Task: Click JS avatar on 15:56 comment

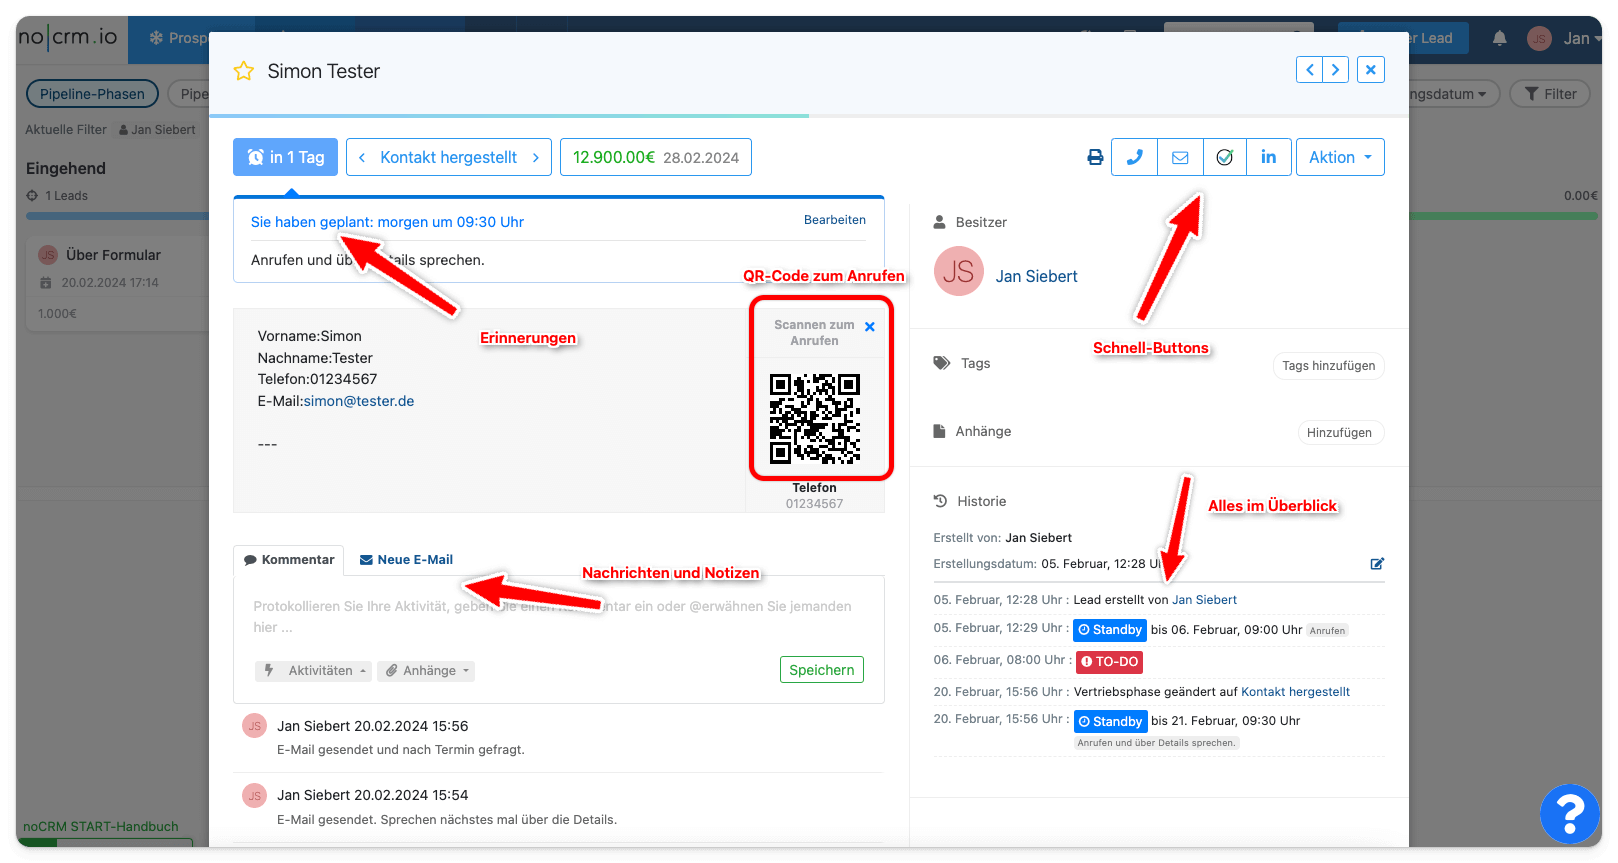Action: pos(254,726)
